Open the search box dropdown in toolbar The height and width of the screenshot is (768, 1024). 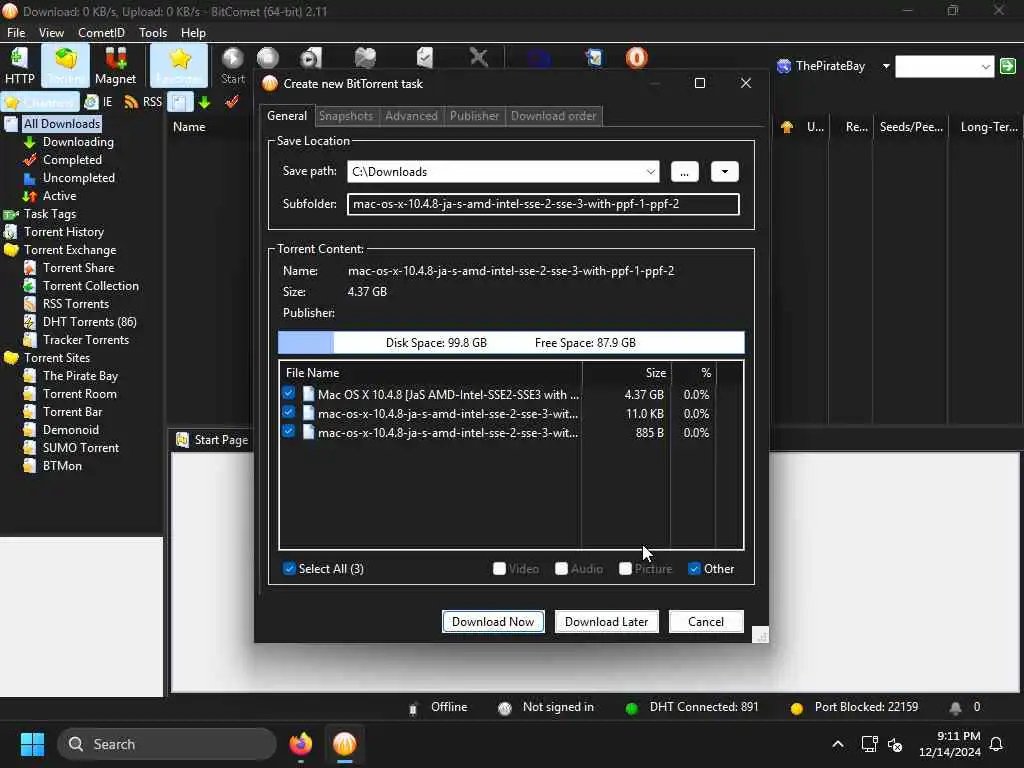985,67
